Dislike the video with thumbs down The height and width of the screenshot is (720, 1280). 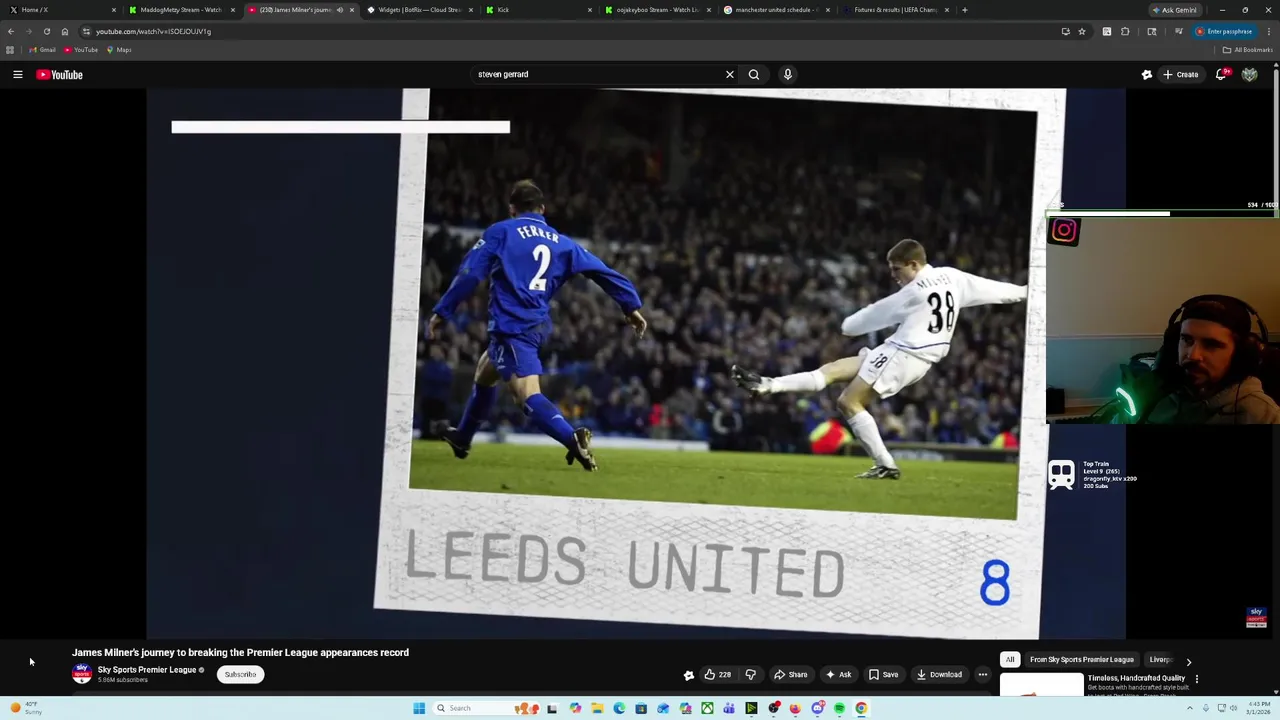[x=751, y=674]
